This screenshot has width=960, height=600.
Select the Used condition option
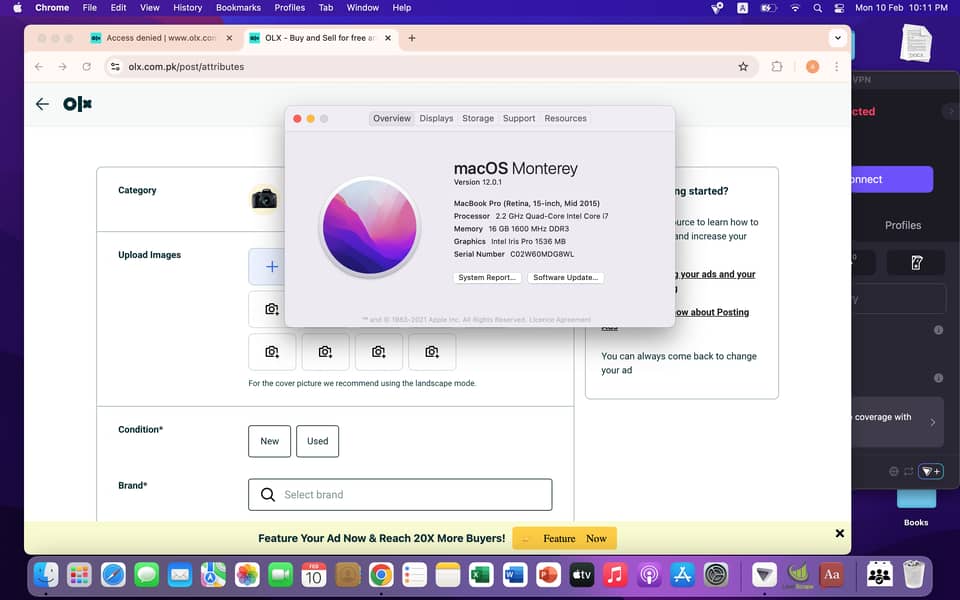pyautogui.click(x=318, y=441)
